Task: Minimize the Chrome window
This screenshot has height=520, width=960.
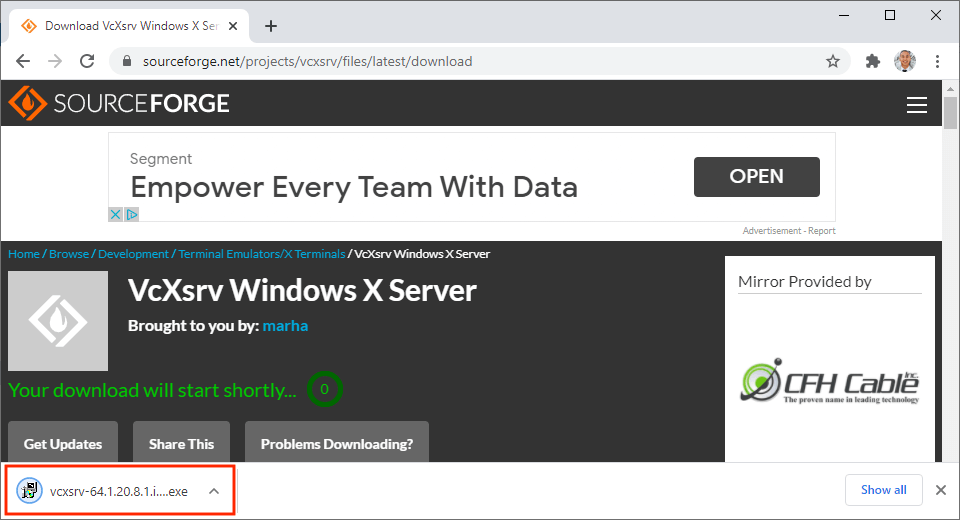Action: point(844,15)
